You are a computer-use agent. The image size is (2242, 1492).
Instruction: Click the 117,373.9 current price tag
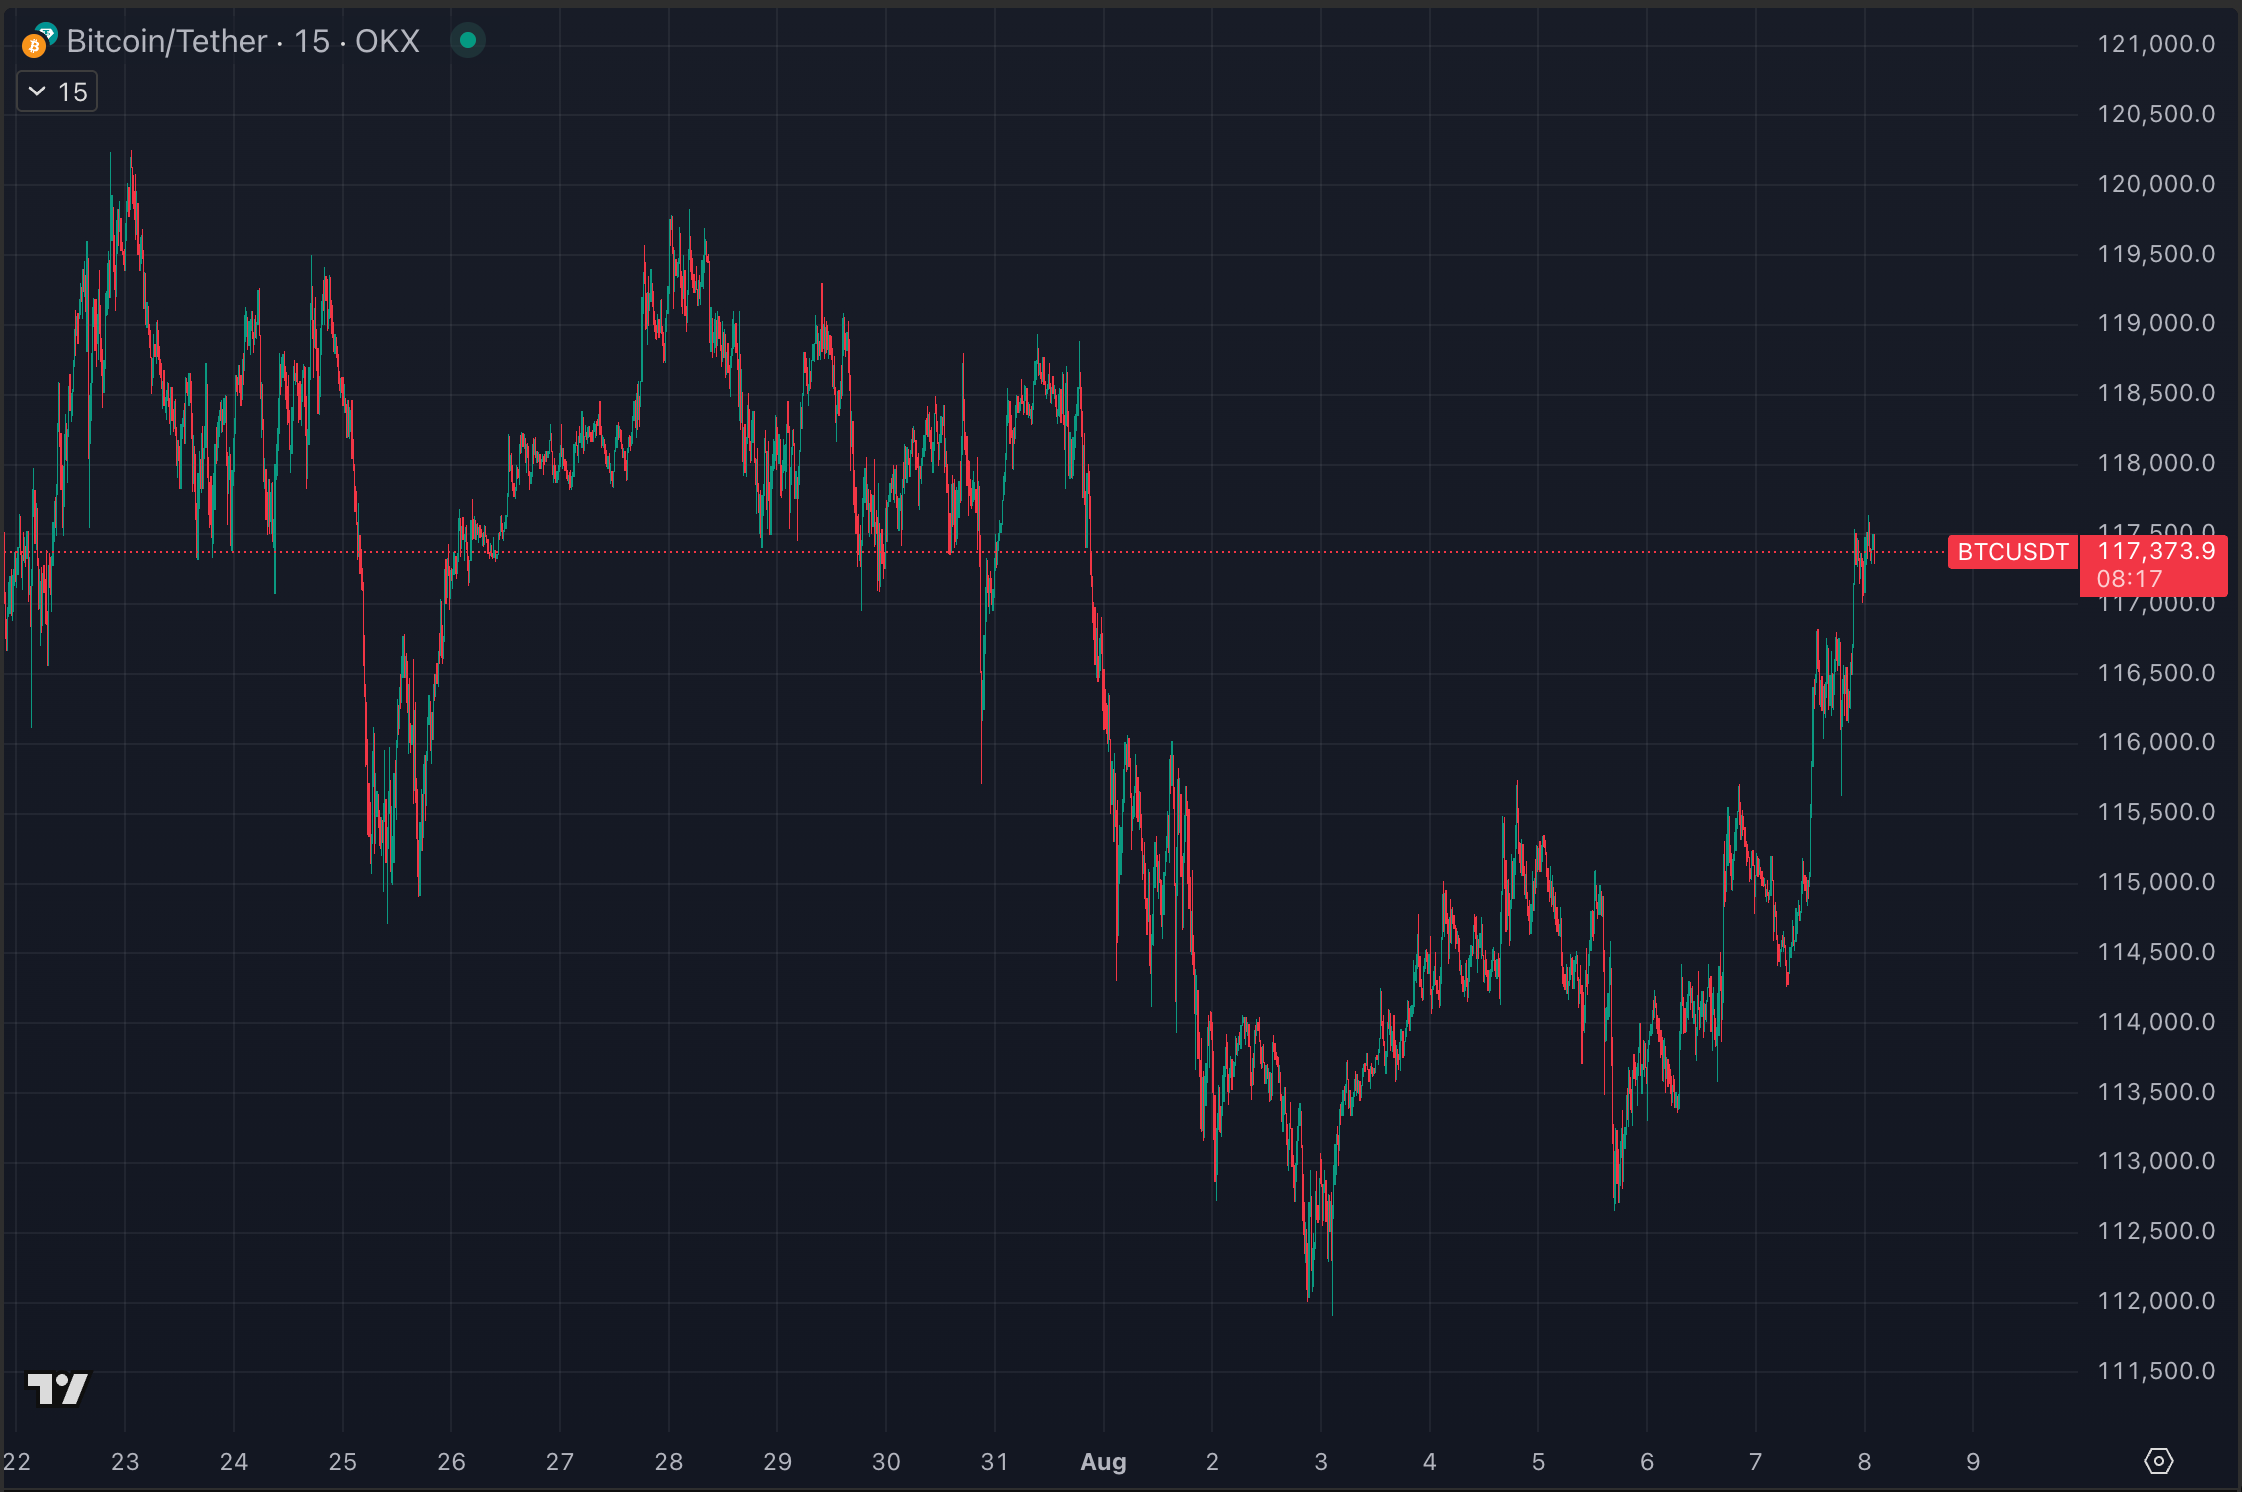[x=2155, y=551]
